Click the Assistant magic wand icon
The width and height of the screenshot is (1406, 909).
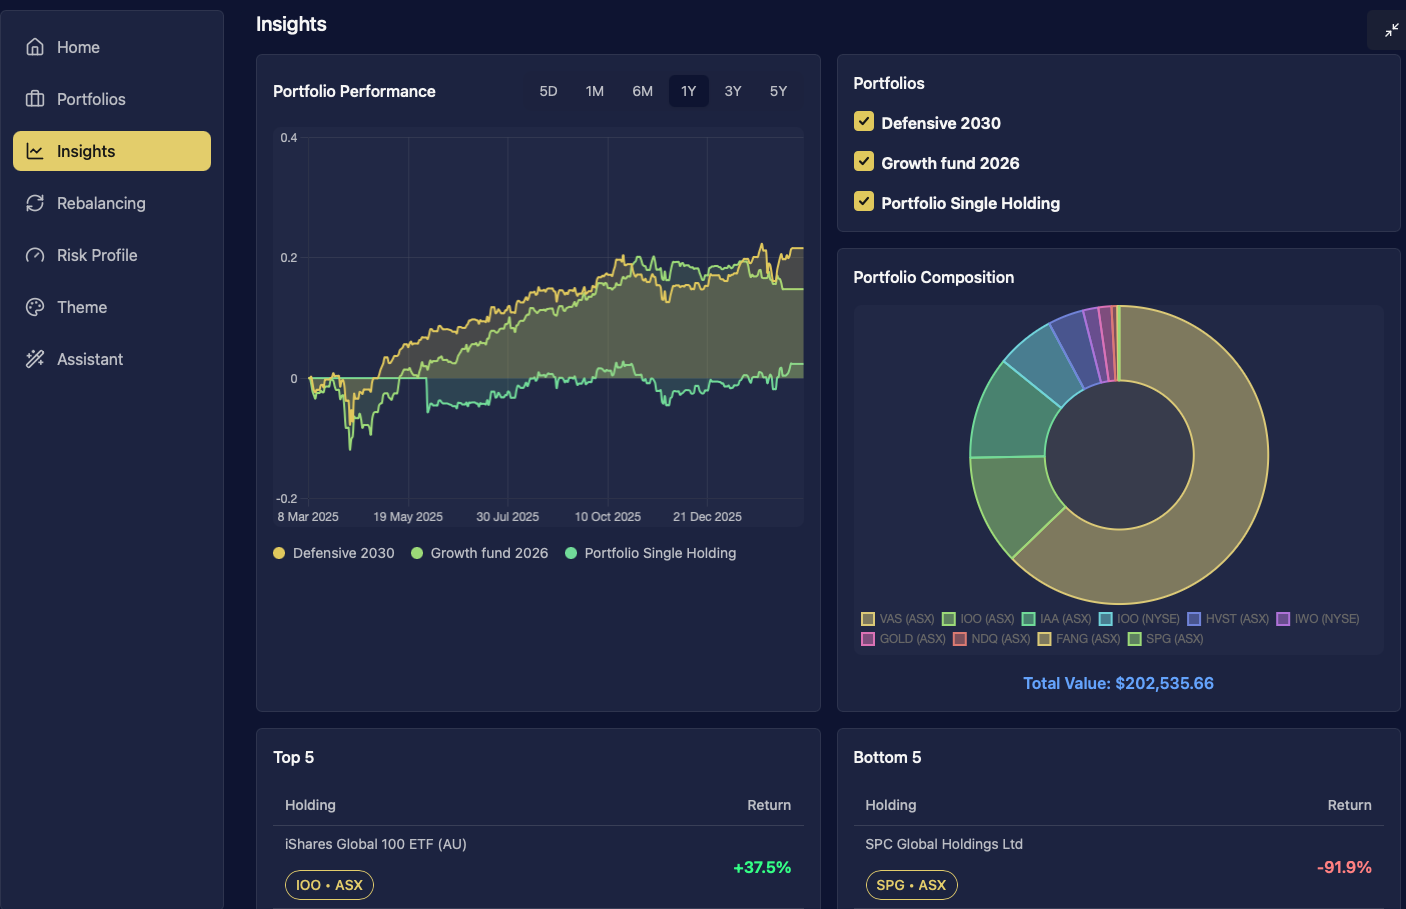click(35, 359)
